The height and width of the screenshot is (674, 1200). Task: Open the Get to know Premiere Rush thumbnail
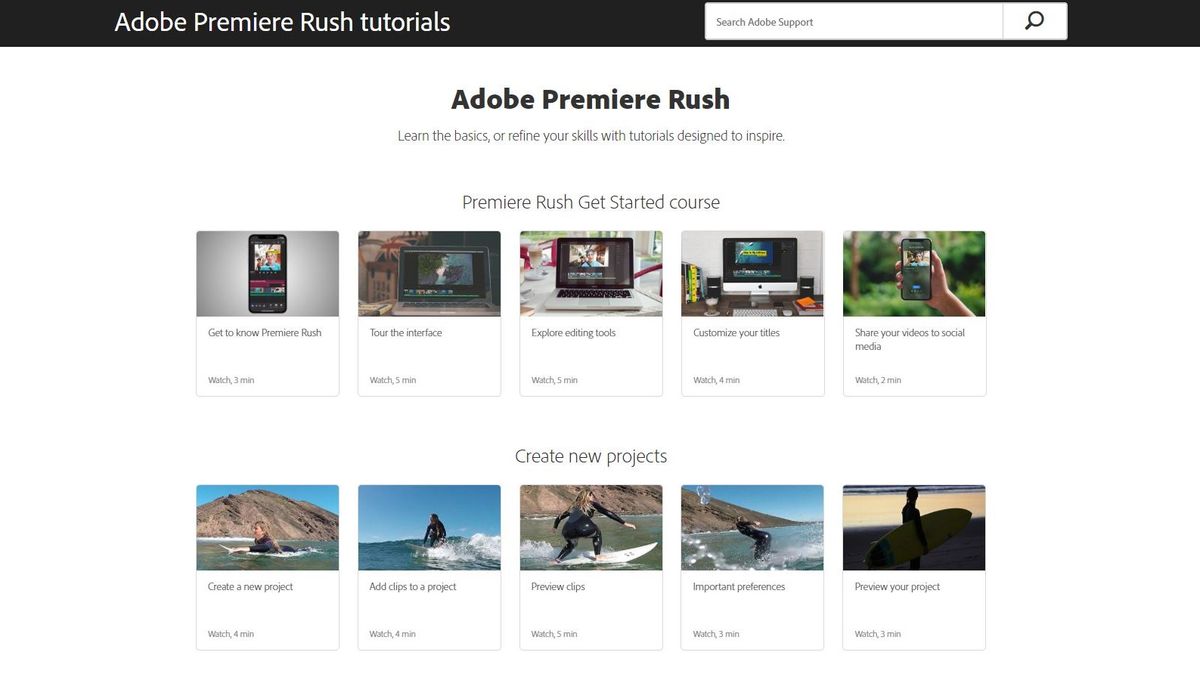tap(267, 274)
